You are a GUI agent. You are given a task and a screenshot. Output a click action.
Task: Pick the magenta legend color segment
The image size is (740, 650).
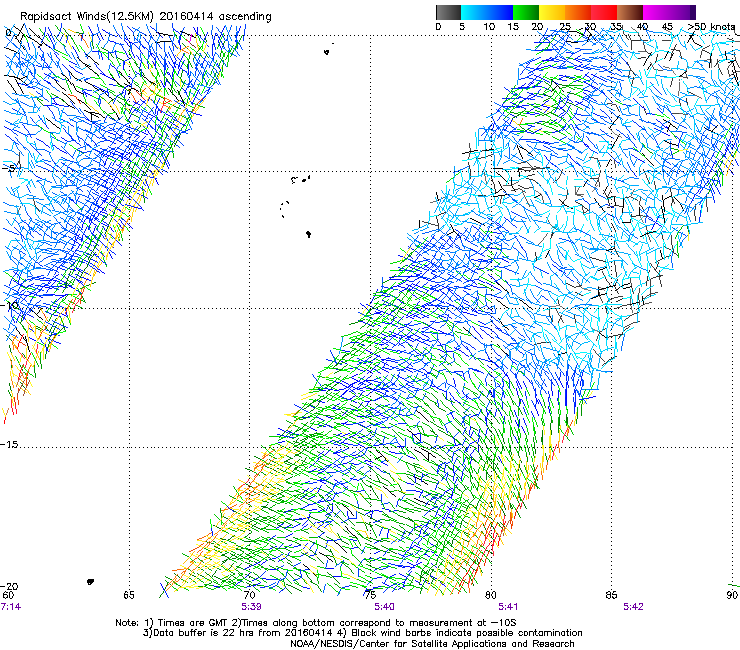[x=656, y=12]
